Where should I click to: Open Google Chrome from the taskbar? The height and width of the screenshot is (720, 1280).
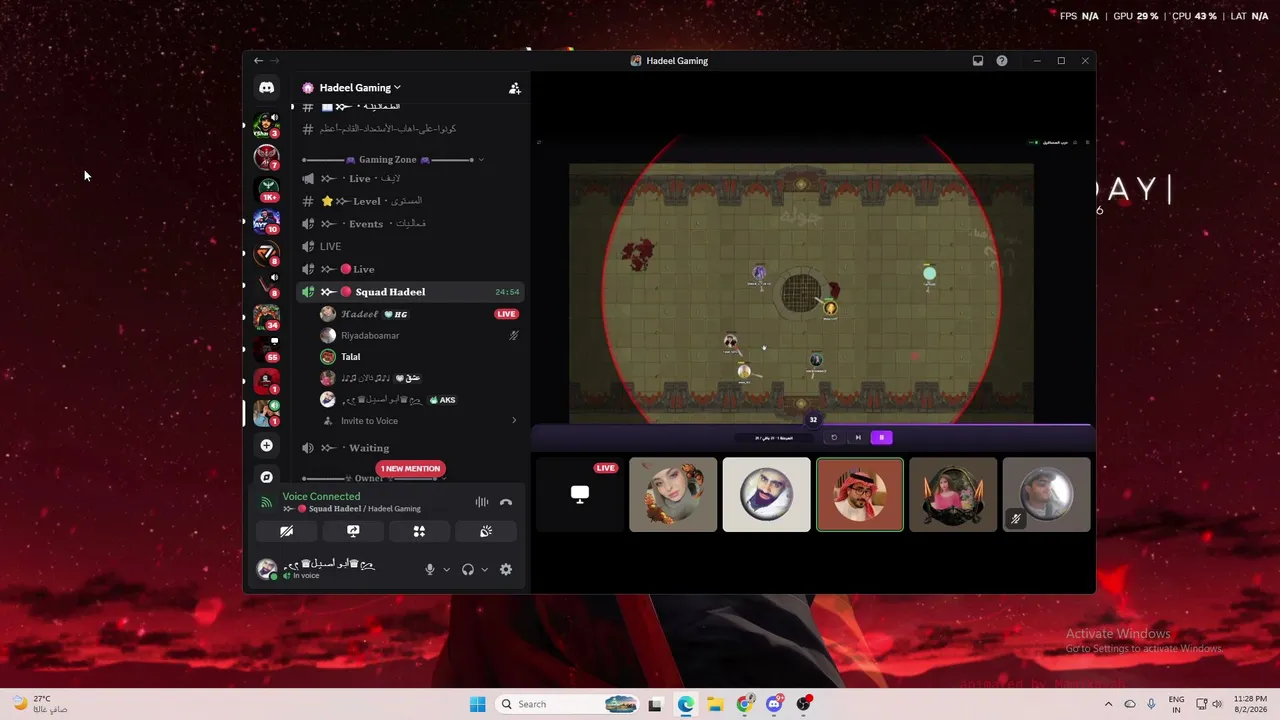click(745, 704)
